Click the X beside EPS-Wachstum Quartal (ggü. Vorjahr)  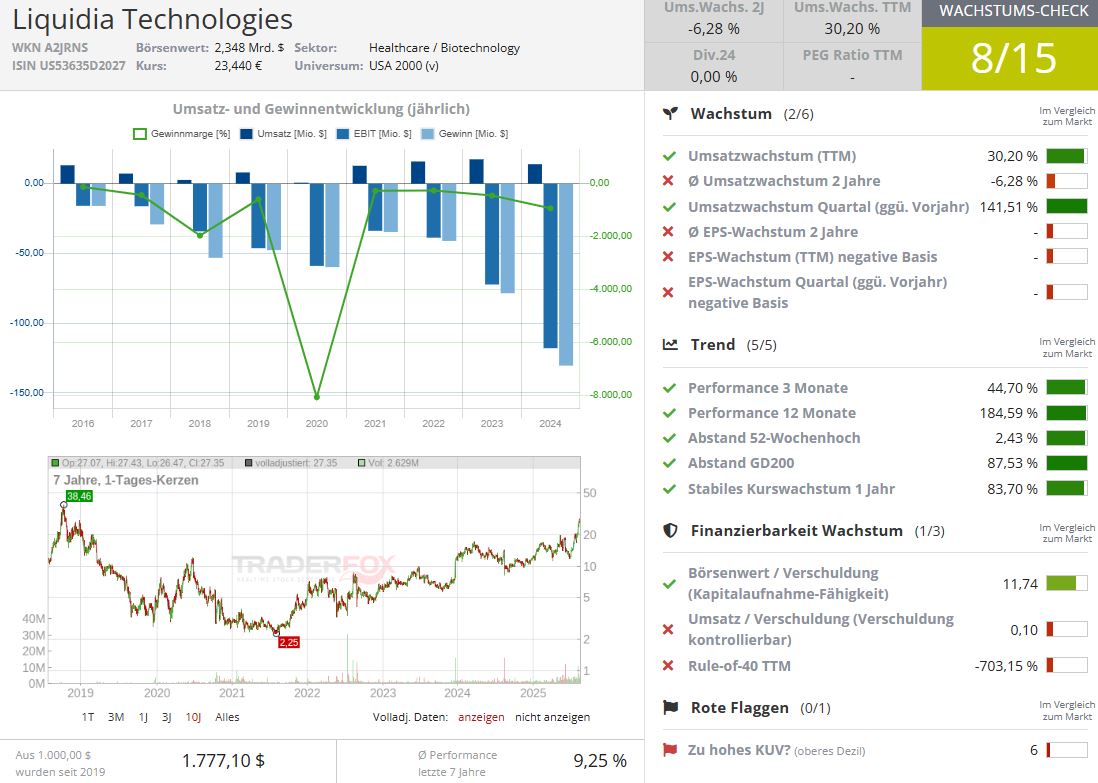click(x=668, y=292)
